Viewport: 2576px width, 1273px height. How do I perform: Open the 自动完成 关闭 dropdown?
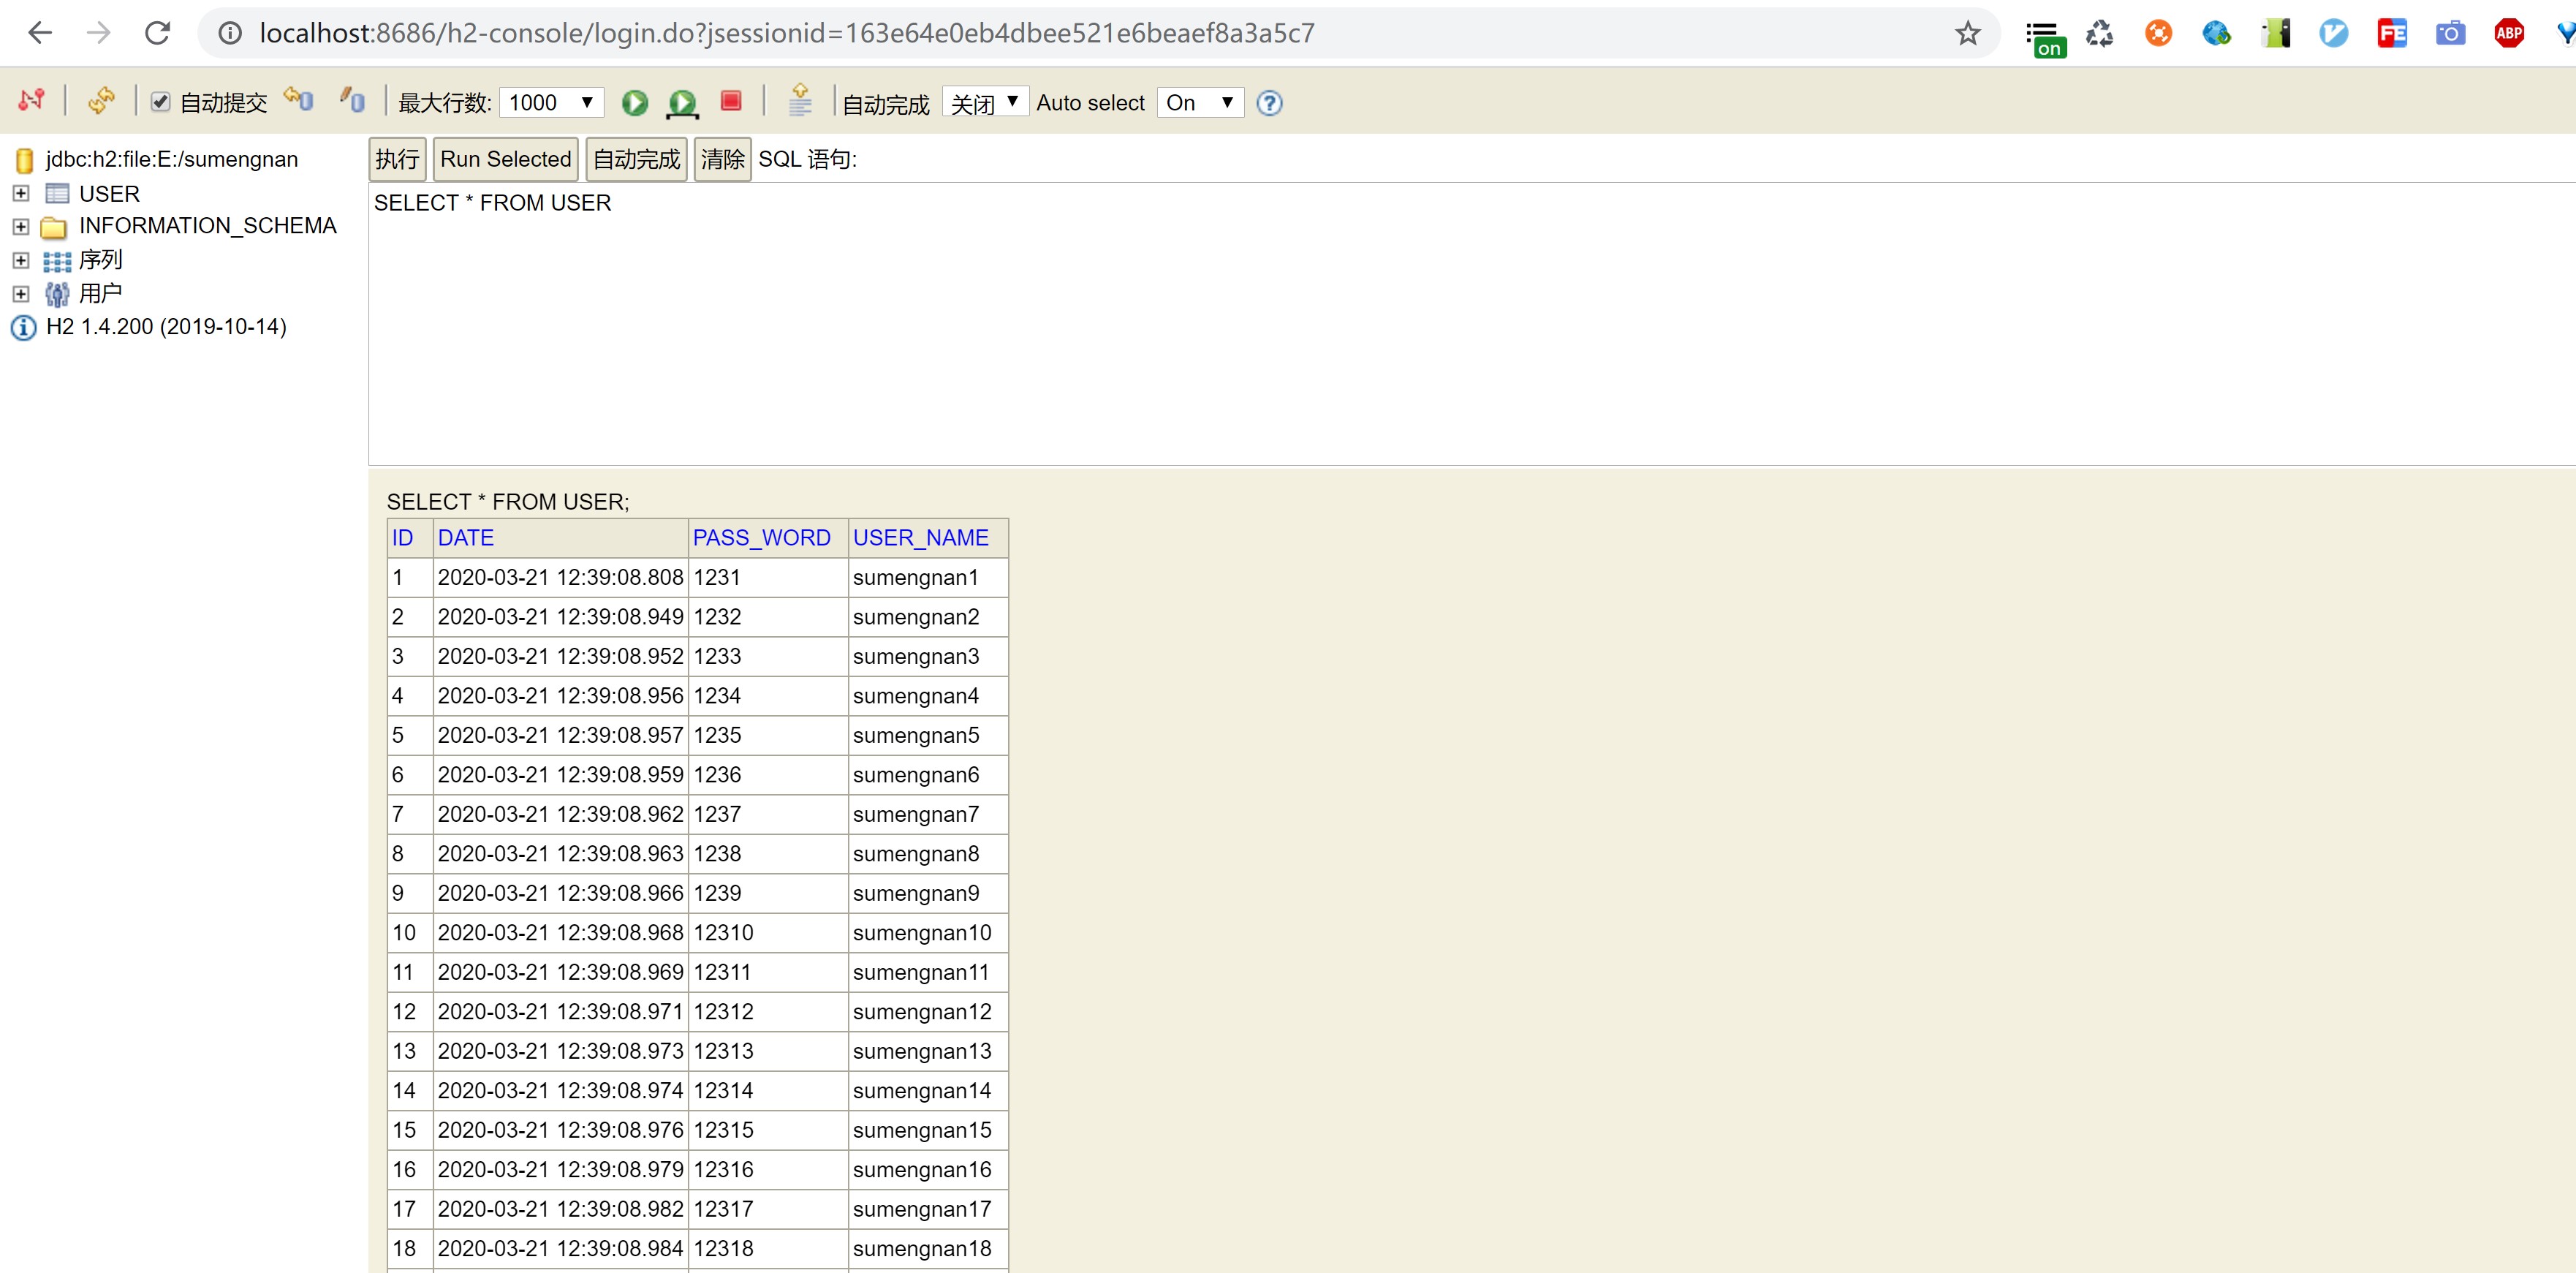click(985, 102)
